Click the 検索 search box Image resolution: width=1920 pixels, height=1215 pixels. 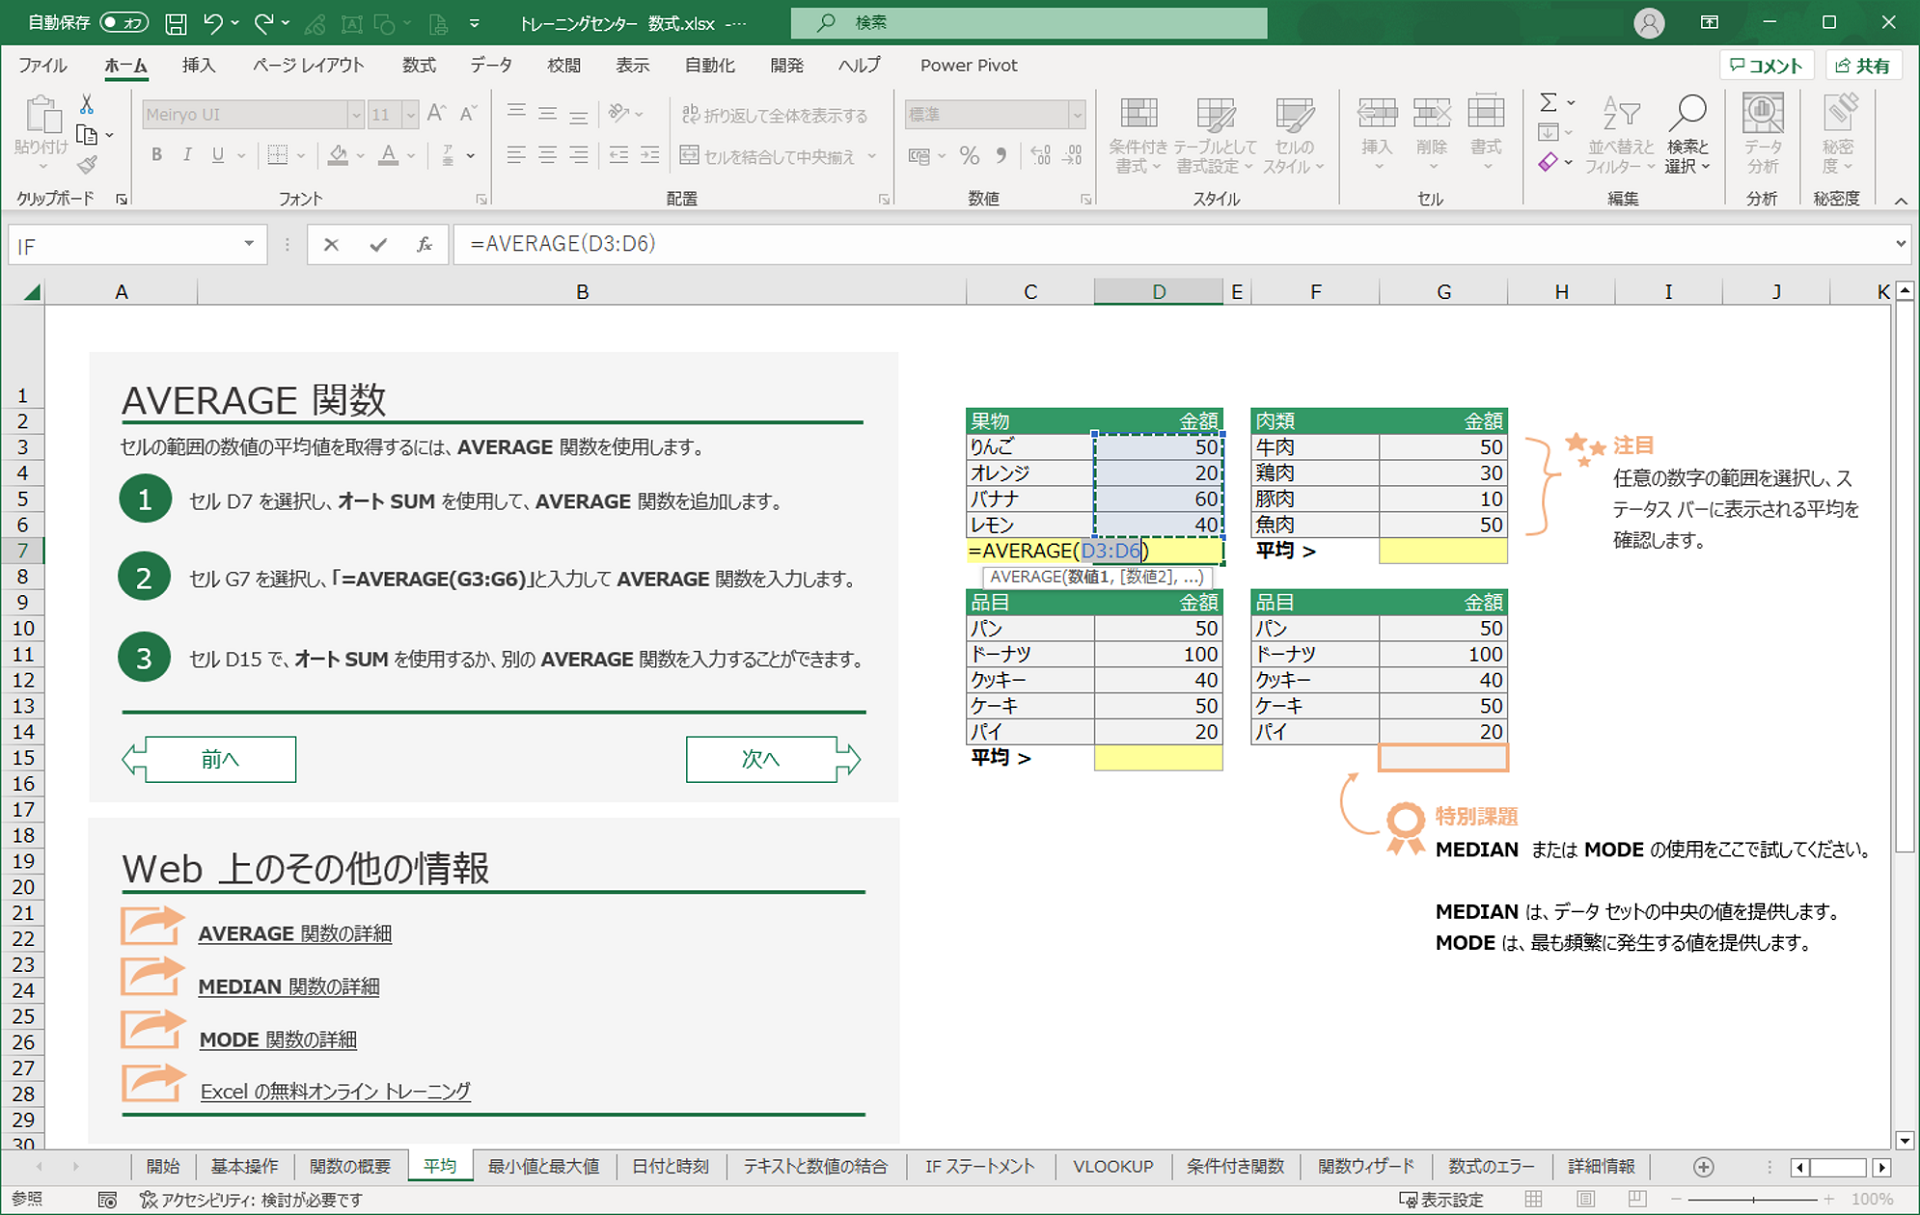pyautogui.click(x=1029, y=23)
